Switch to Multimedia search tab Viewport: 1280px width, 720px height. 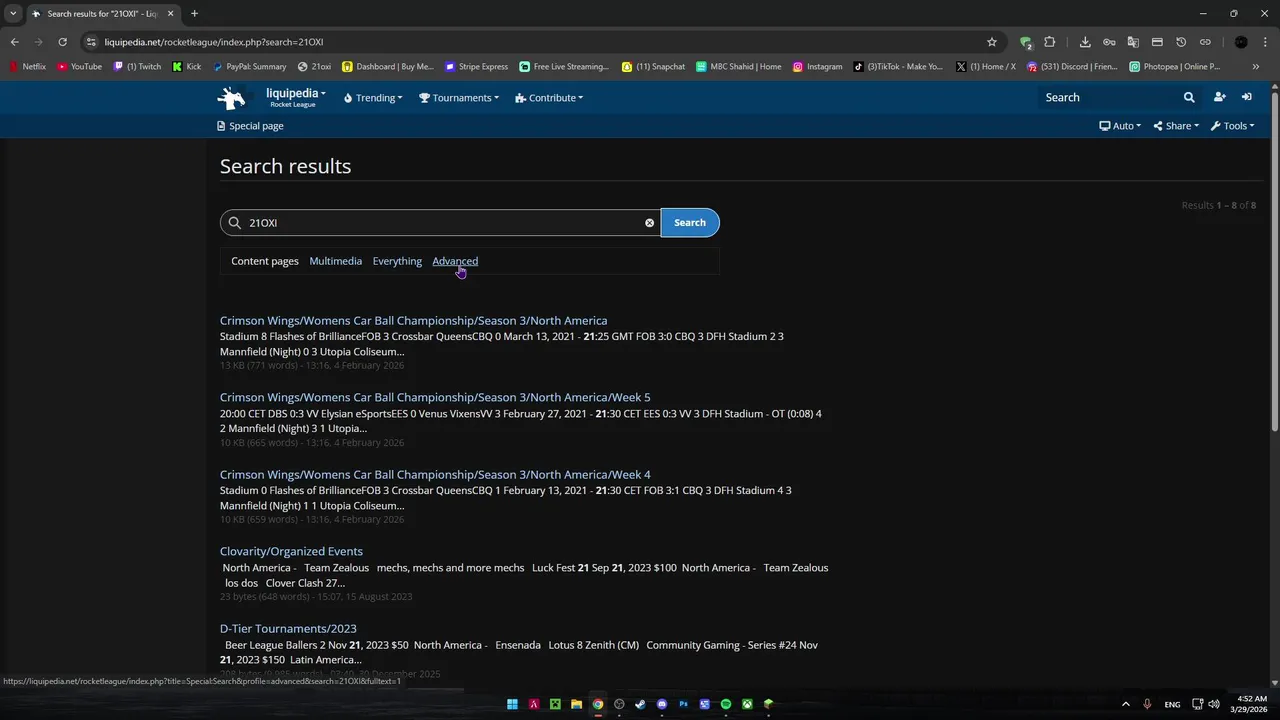pos(335,261)
